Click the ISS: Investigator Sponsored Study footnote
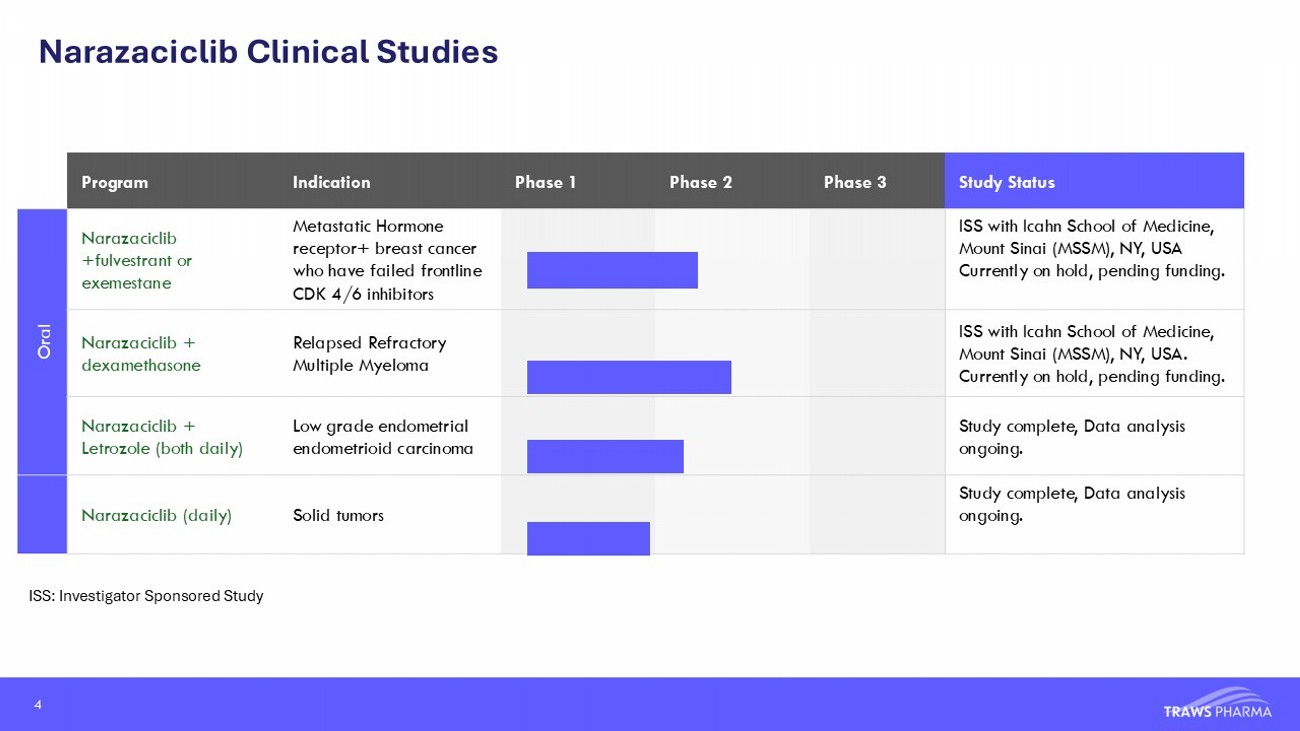The height and width of the screenshot is (731, 1300). click(146, 596)
